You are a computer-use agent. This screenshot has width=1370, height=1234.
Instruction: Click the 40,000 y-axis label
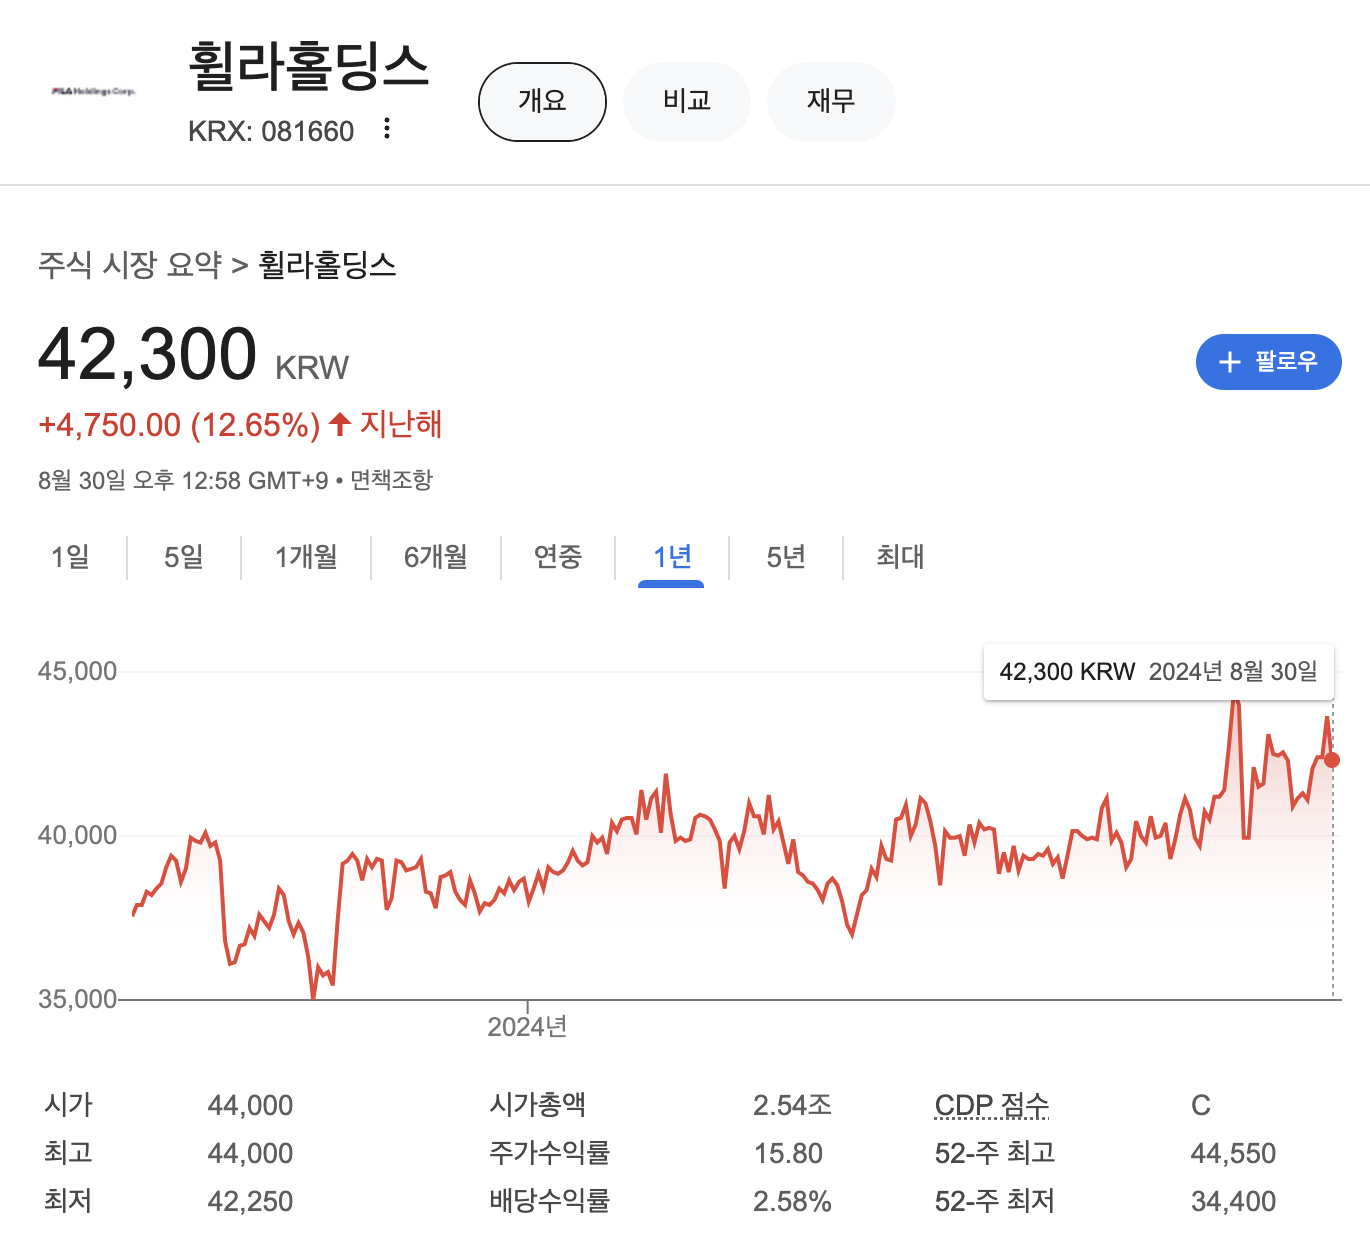click(77, 835)
